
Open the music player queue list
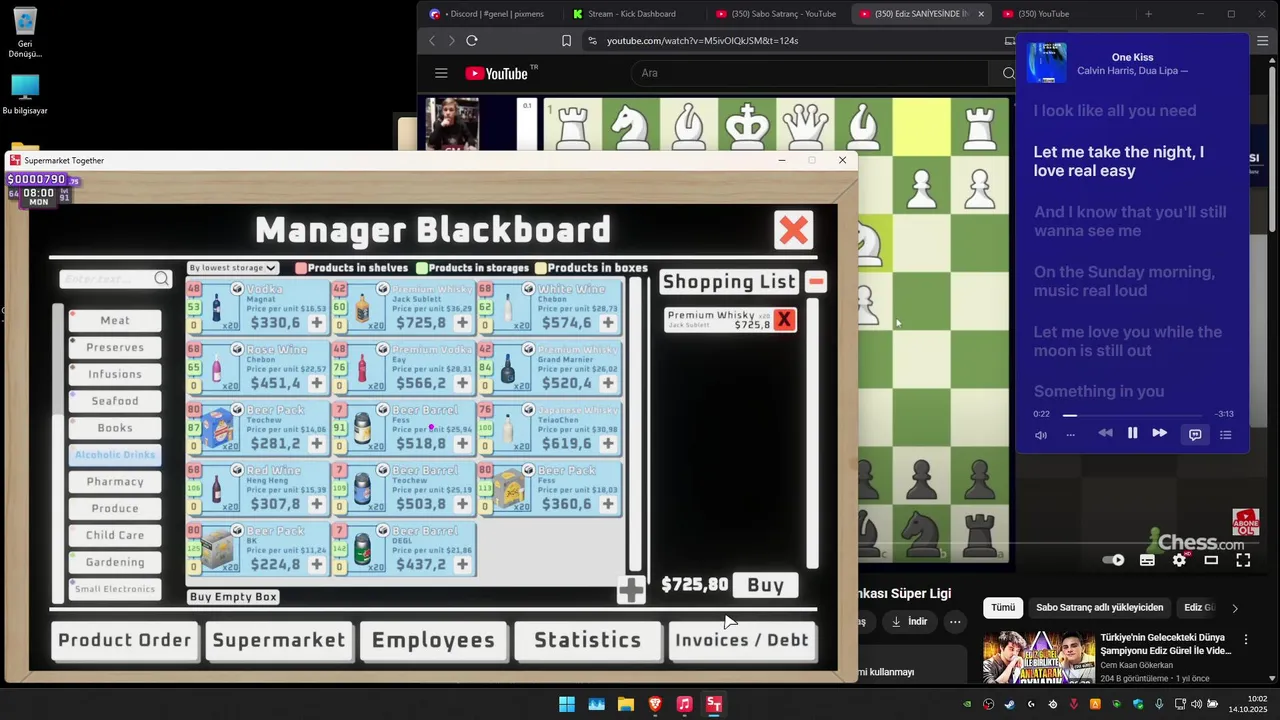coord(1226,434)
